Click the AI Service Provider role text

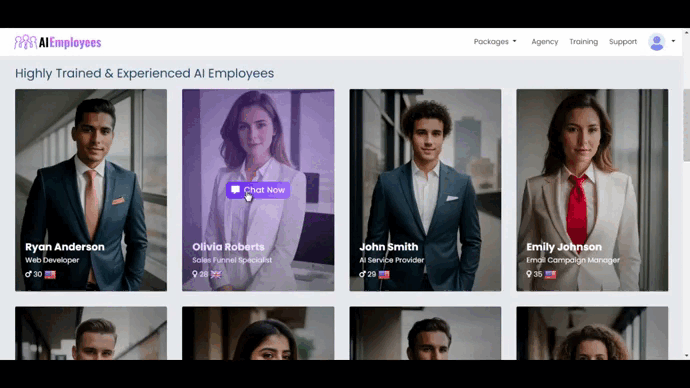coord(392,260)
